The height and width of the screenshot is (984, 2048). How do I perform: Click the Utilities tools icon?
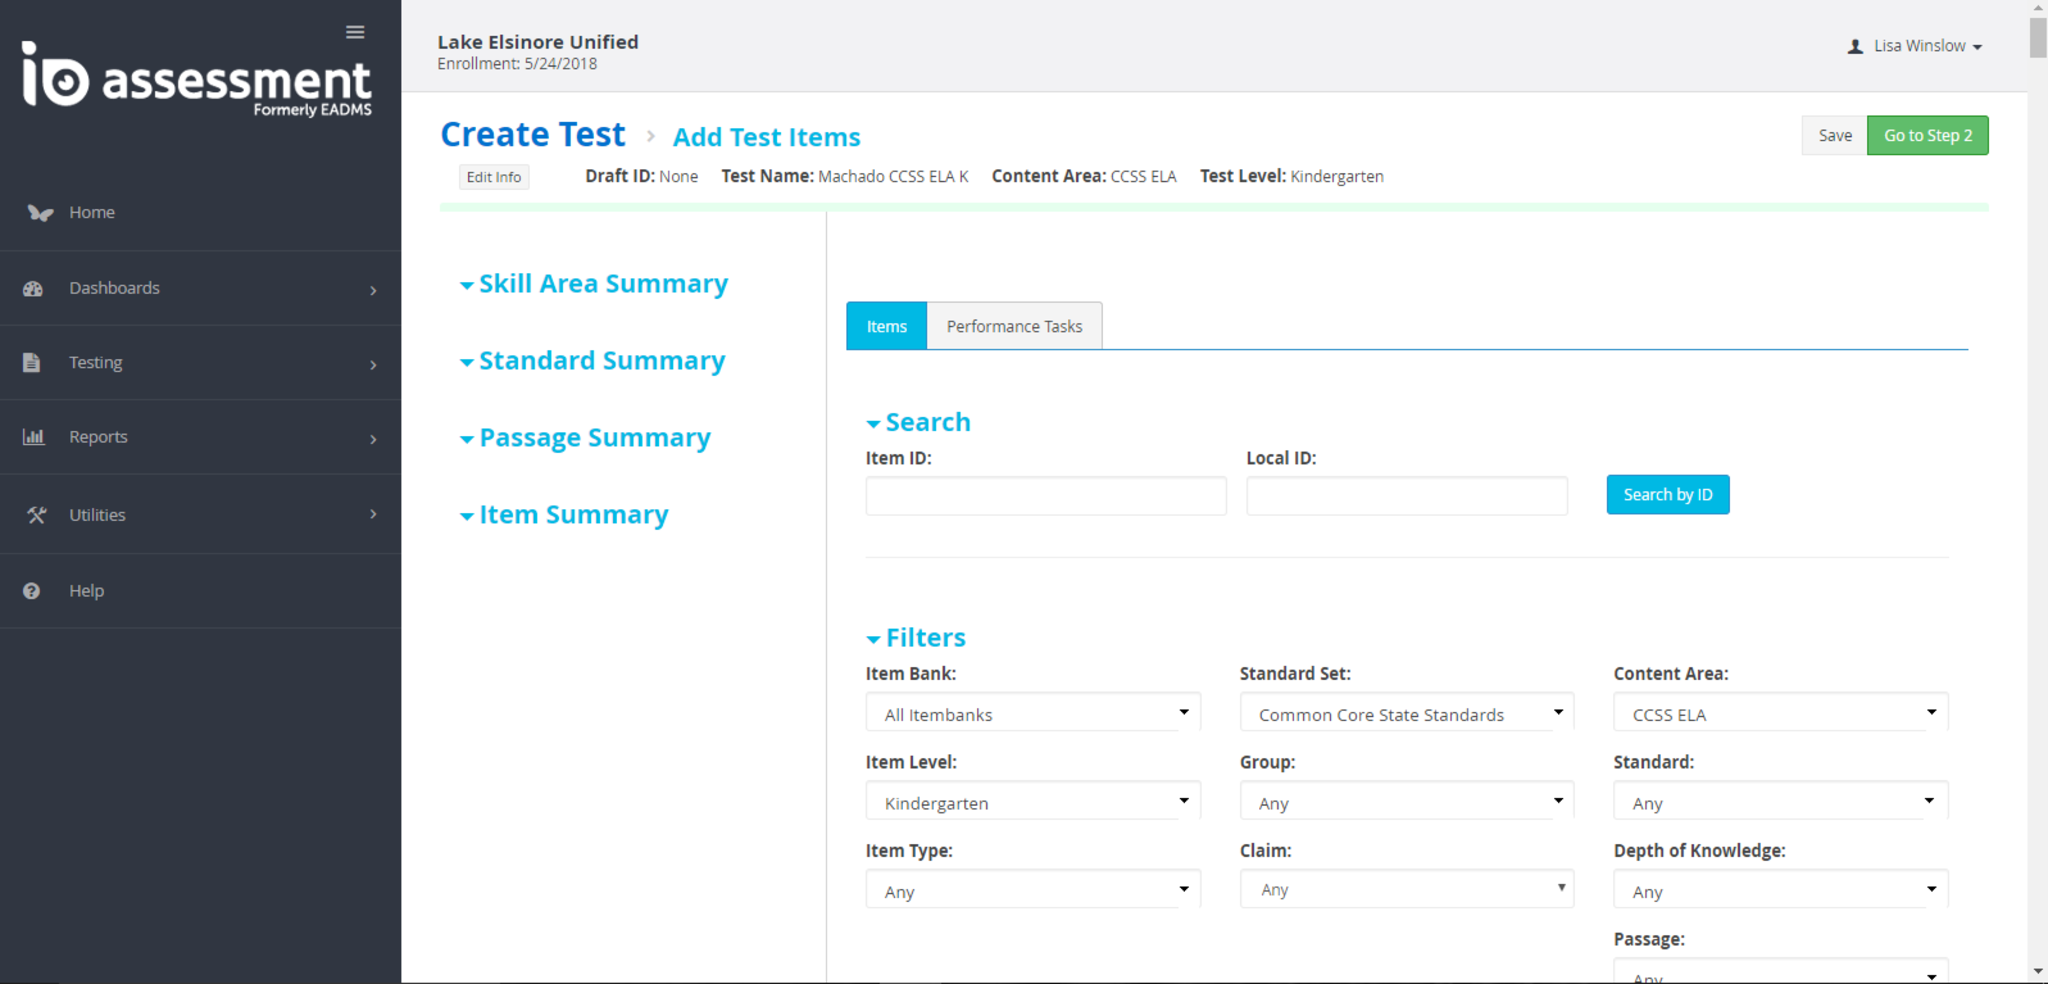point(36,515)
